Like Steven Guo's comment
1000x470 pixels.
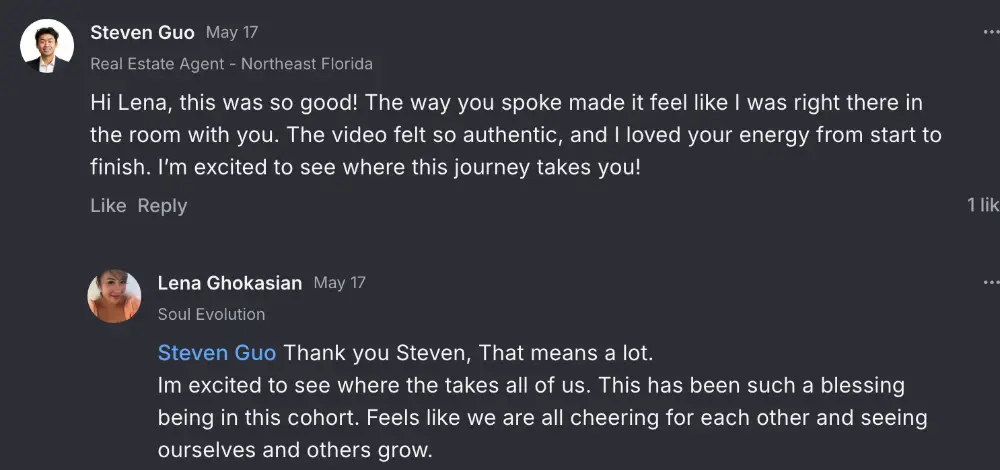click(108, 206)
